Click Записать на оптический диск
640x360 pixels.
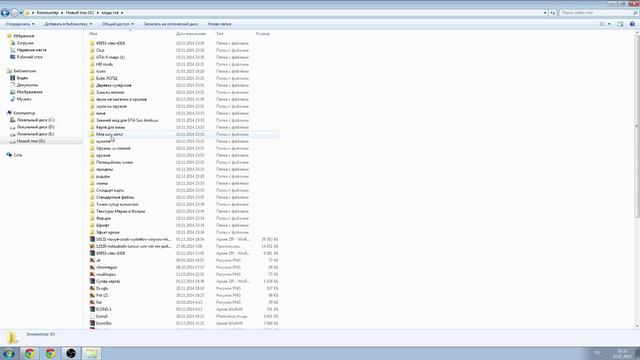pyautogui.click(x=171, y=24)
